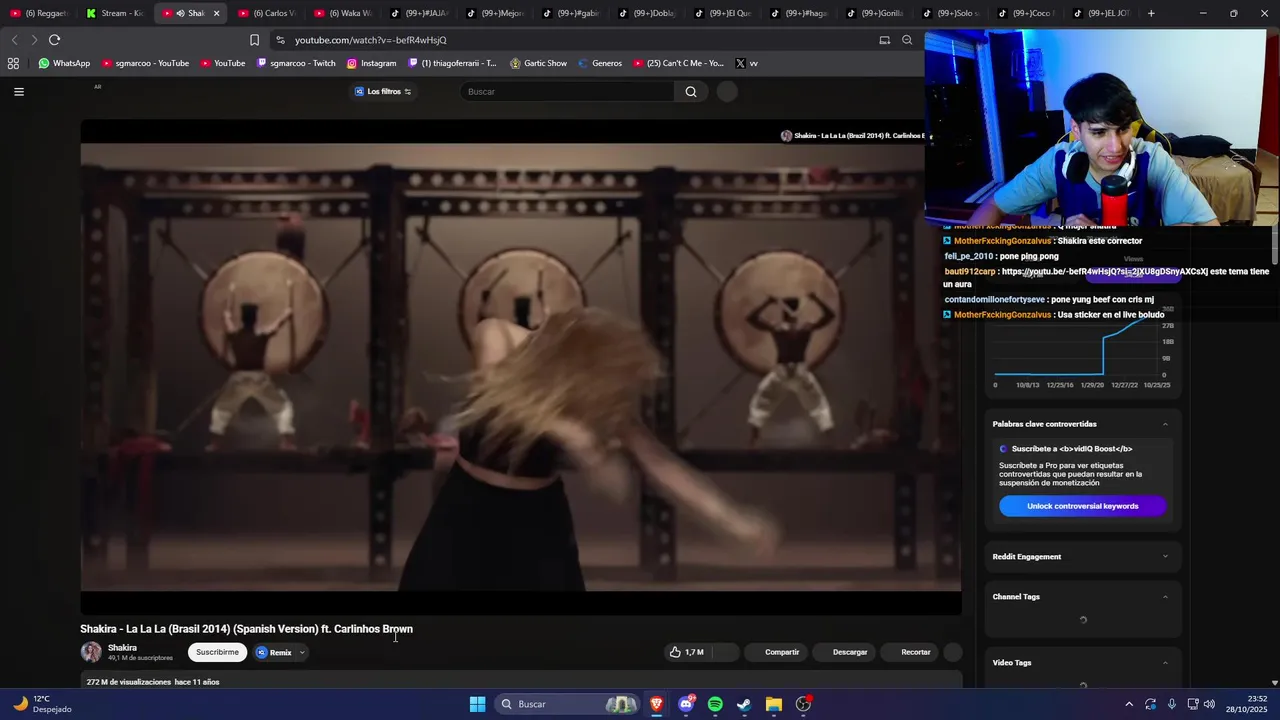Switch to the TikTok Coco tab
This screenshot has width=1280, height=720.
click(x=1028, y=13)
